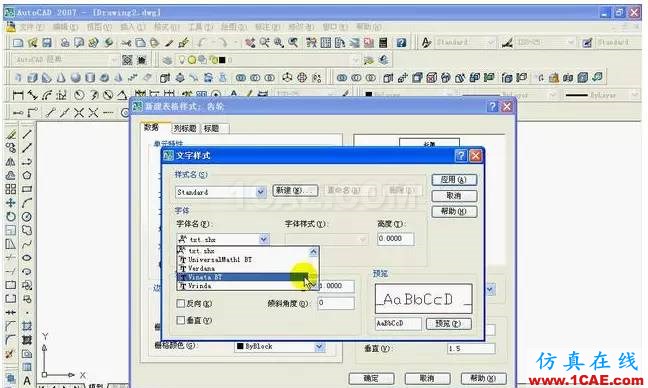The image size is (648, 388).
Task: Click the 预览 (Preview) button
Action: 448,324
